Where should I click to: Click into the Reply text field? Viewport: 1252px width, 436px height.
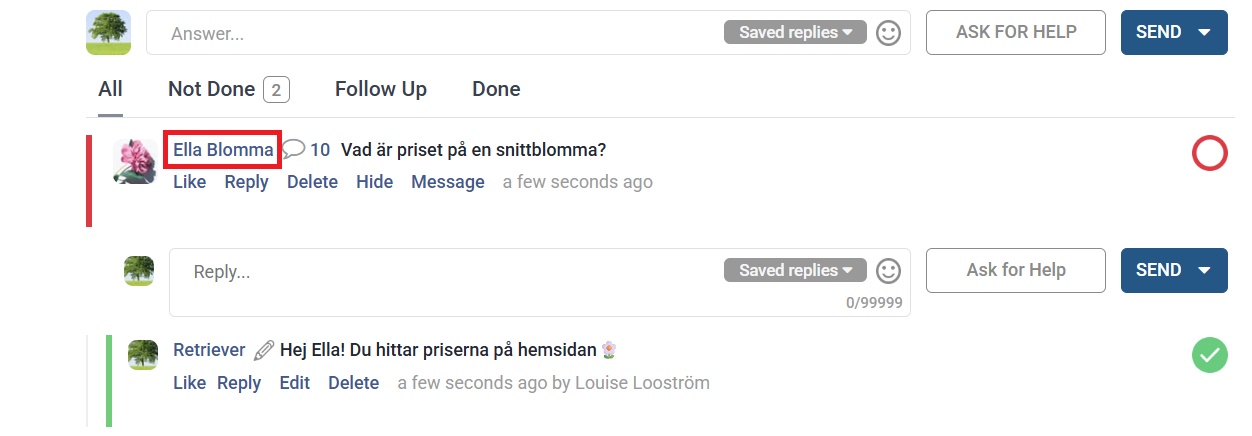[540, 282]
